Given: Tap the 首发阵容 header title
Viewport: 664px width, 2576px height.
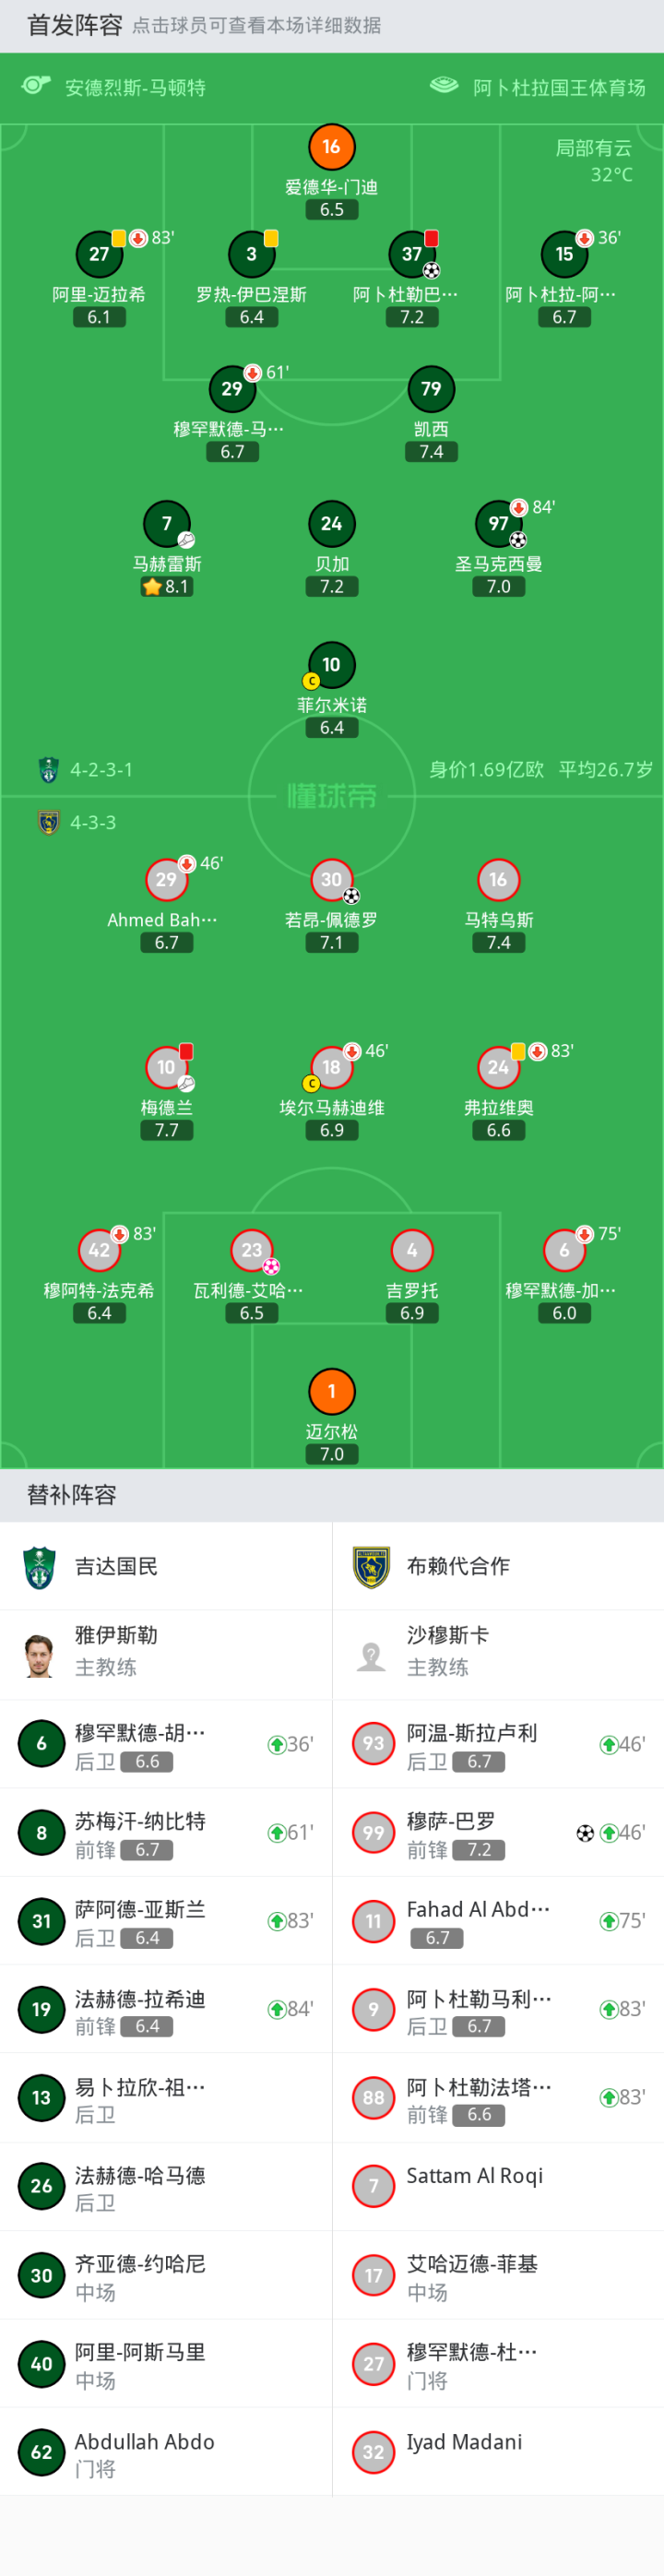Looking at the screenshot, I should click(x=74, y=25).
